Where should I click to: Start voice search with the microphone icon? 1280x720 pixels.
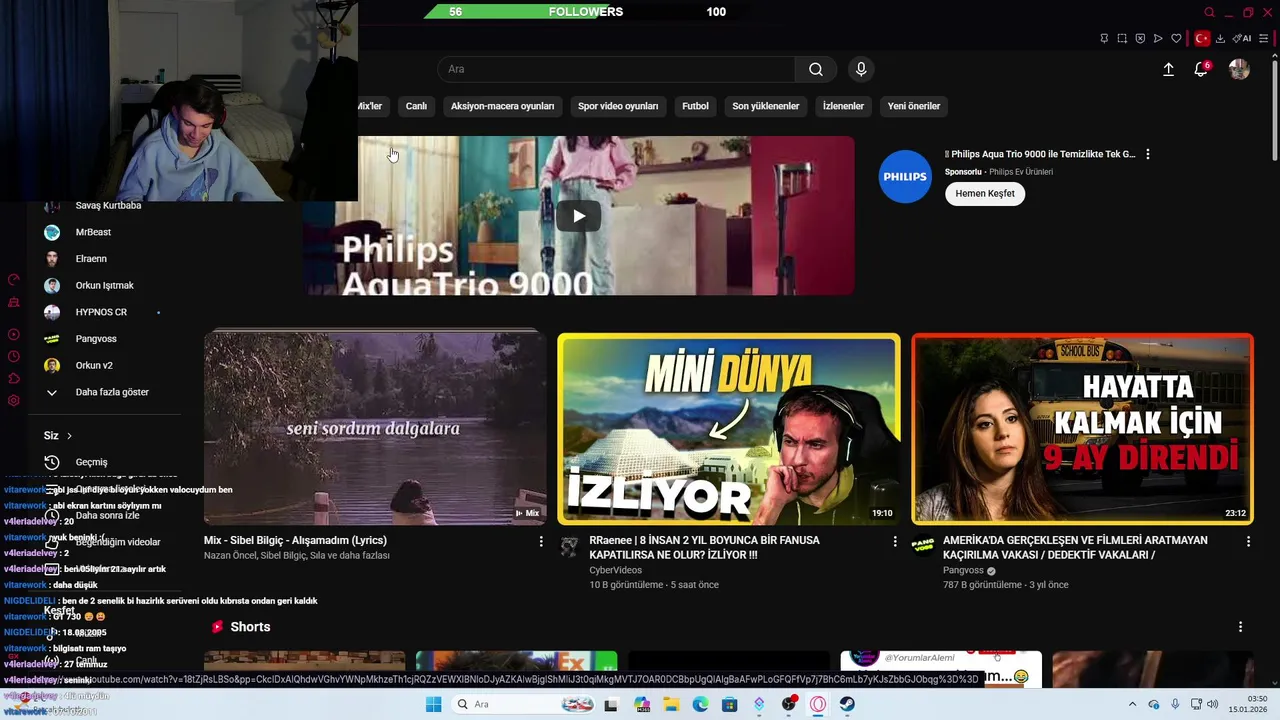(861, 69)
